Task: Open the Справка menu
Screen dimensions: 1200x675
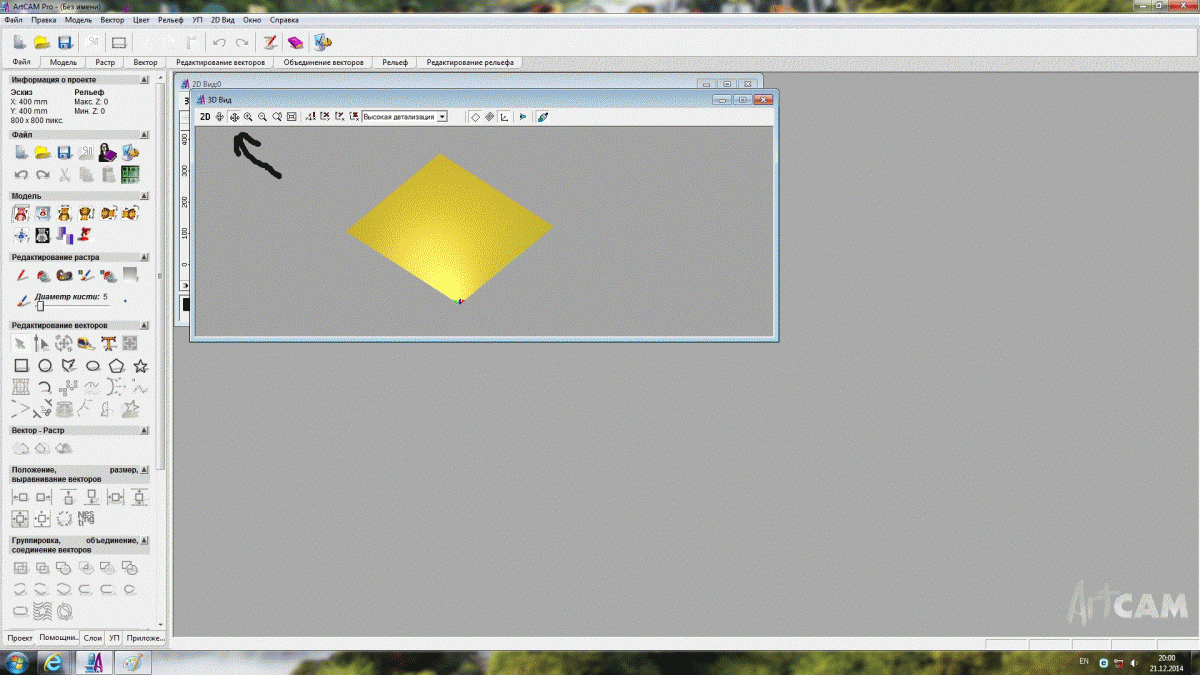Action: (x=284, y=20)
